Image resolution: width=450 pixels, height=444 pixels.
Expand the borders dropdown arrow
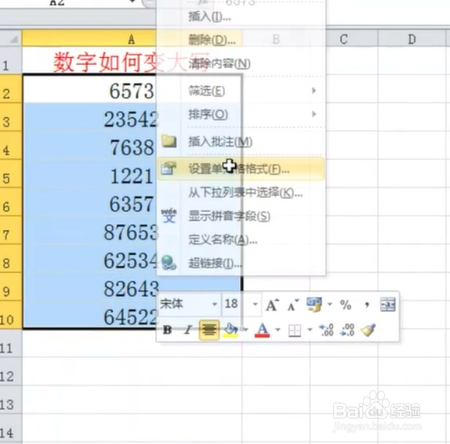tap(310, 330)
